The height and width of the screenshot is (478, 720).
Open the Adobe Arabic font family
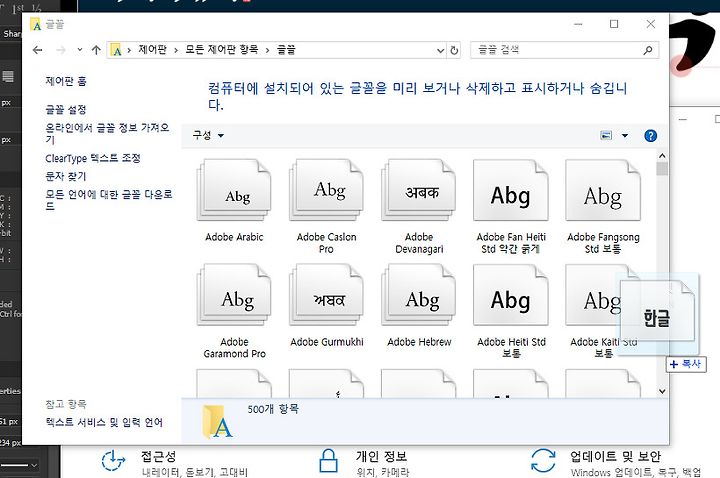(x=234, y=190)
